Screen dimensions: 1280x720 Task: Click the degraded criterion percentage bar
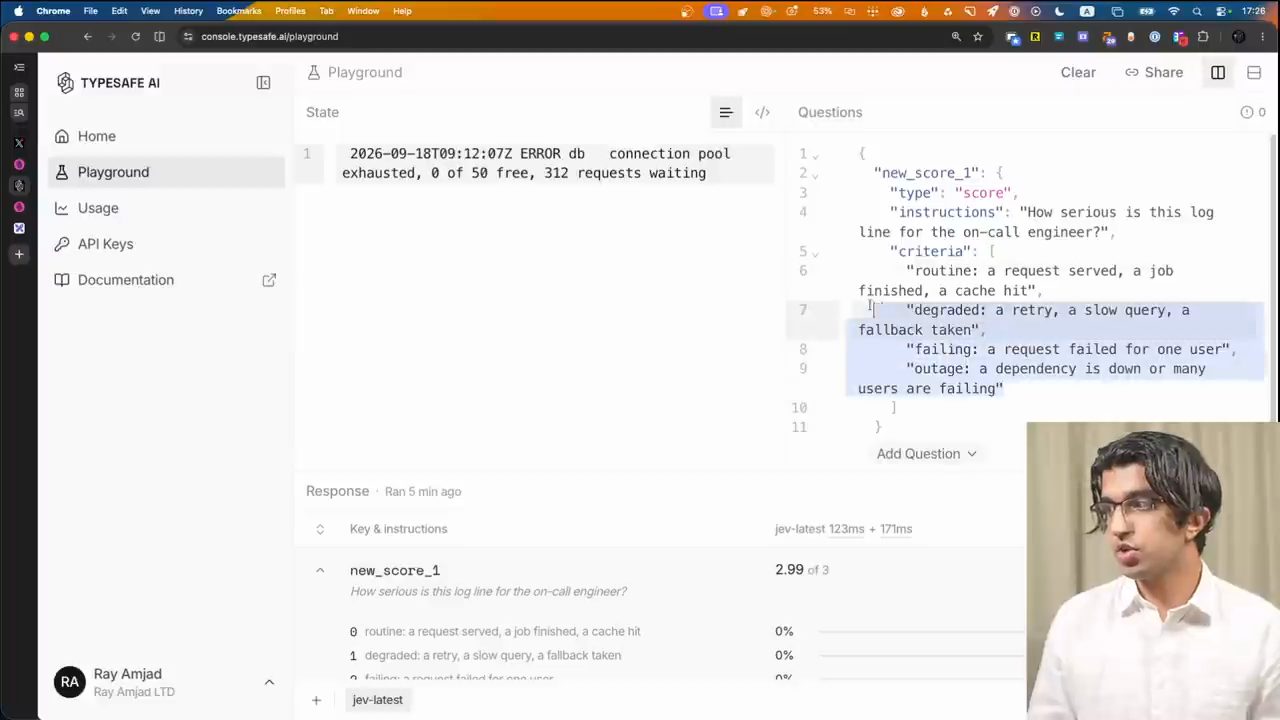922,656
